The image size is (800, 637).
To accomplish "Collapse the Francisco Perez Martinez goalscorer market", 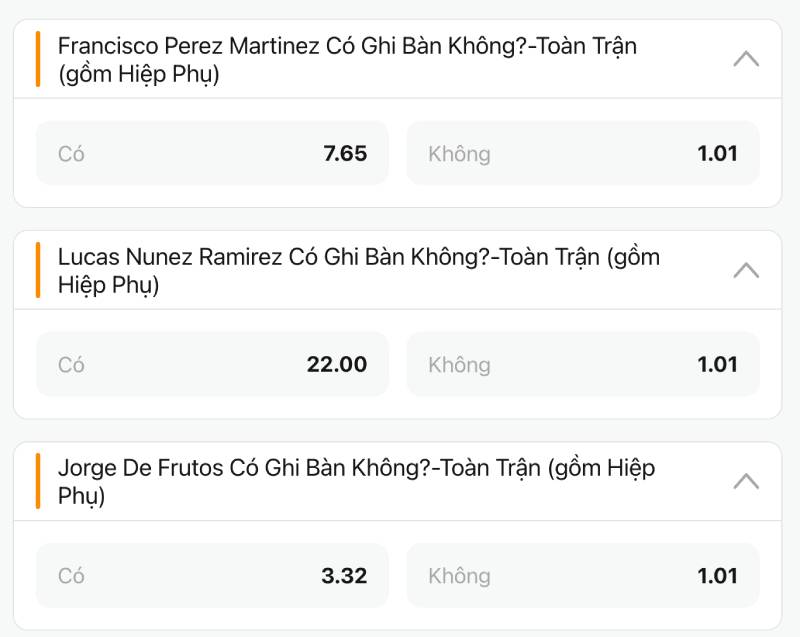I will pyautogui.click(x=745, y=59).
